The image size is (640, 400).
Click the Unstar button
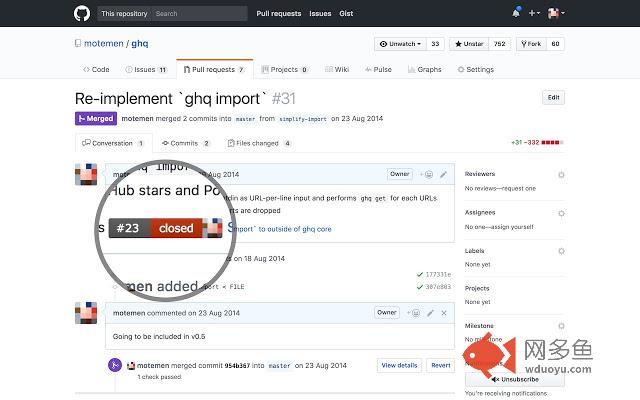point(469,44)
